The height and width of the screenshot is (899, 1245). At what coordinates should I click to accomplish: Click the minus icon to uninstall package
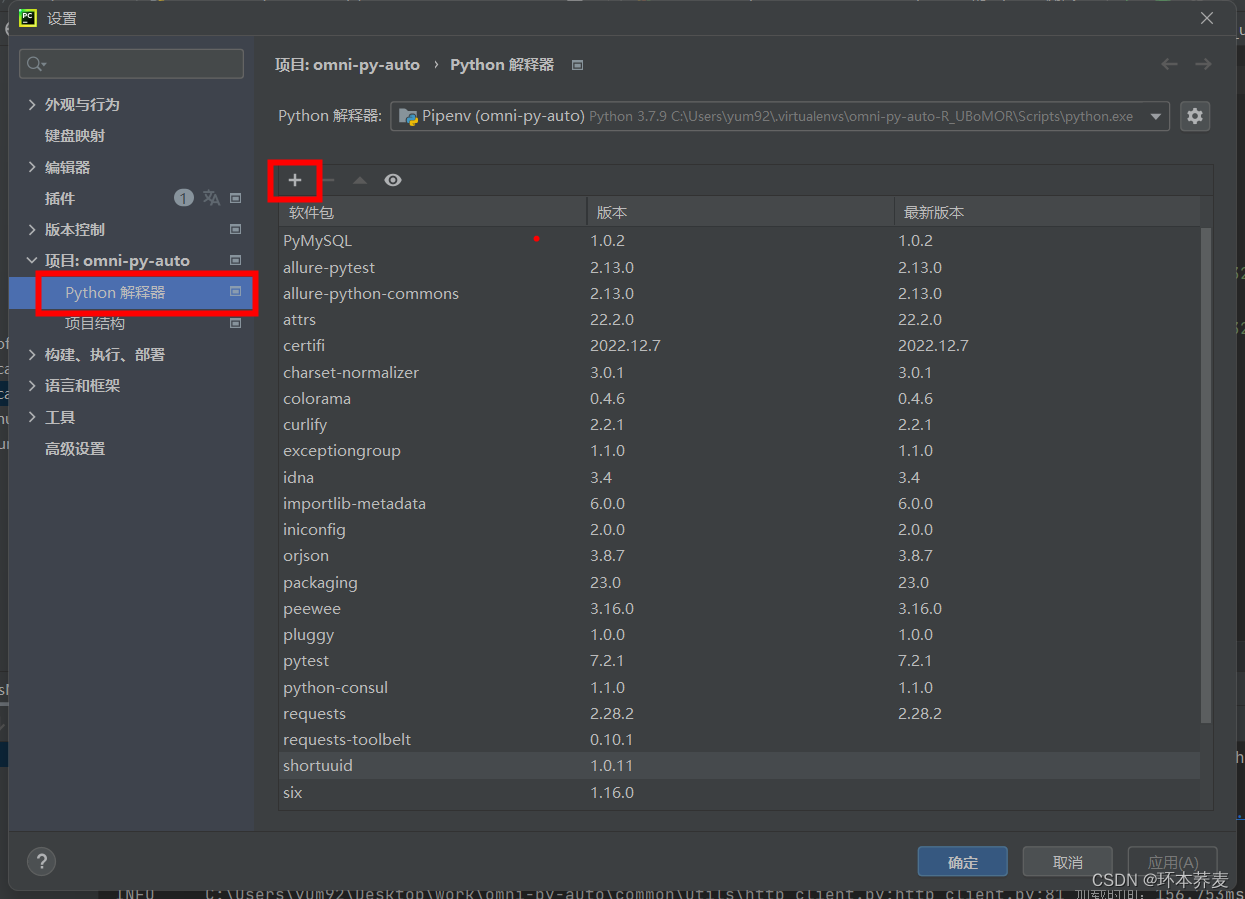coord(328,180)
